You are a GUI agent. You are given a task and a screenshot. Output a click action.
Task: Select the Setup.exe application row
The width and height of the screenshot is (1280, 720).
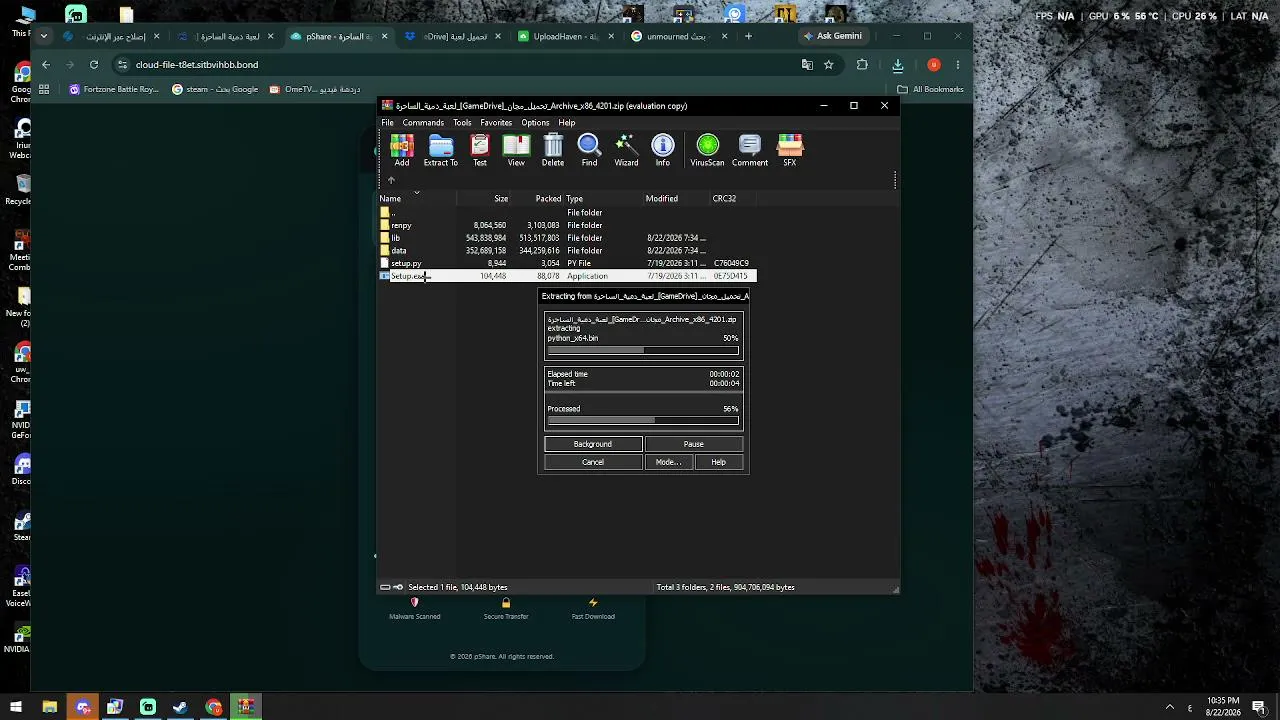[567, 276]
